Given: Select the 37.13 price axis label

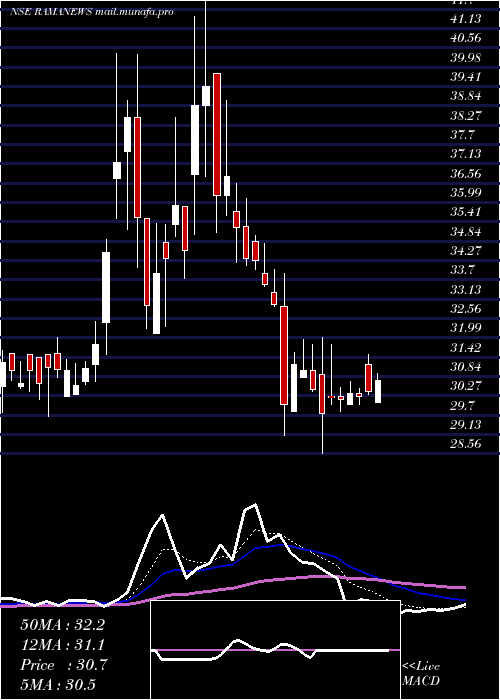Looking at the screenshot, I should (x=466, y=154).
